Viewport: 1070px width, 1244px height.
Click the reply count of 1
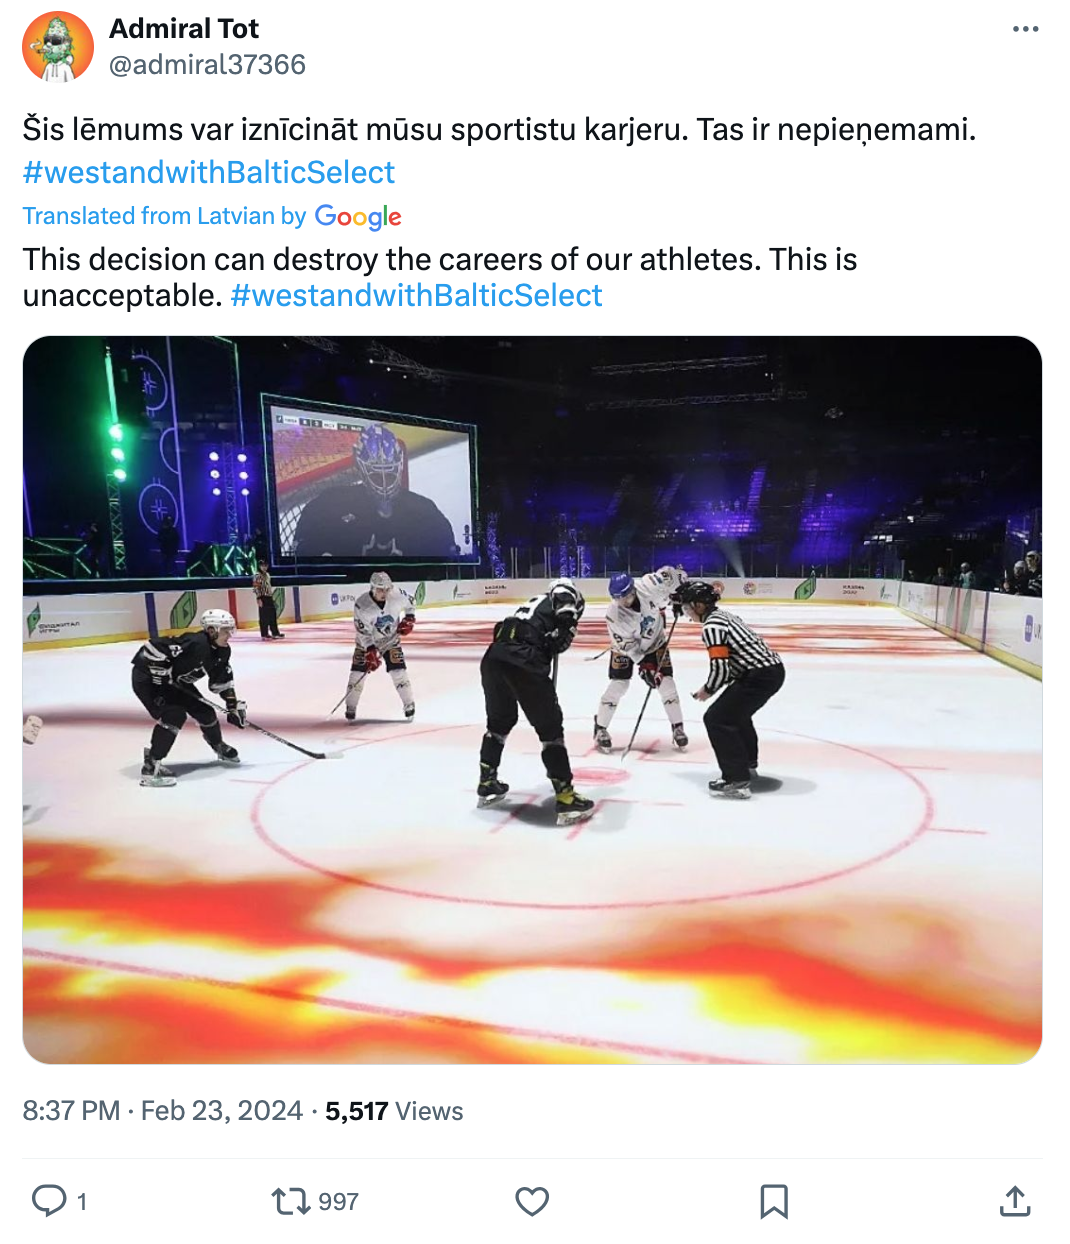coord(82,1202)
